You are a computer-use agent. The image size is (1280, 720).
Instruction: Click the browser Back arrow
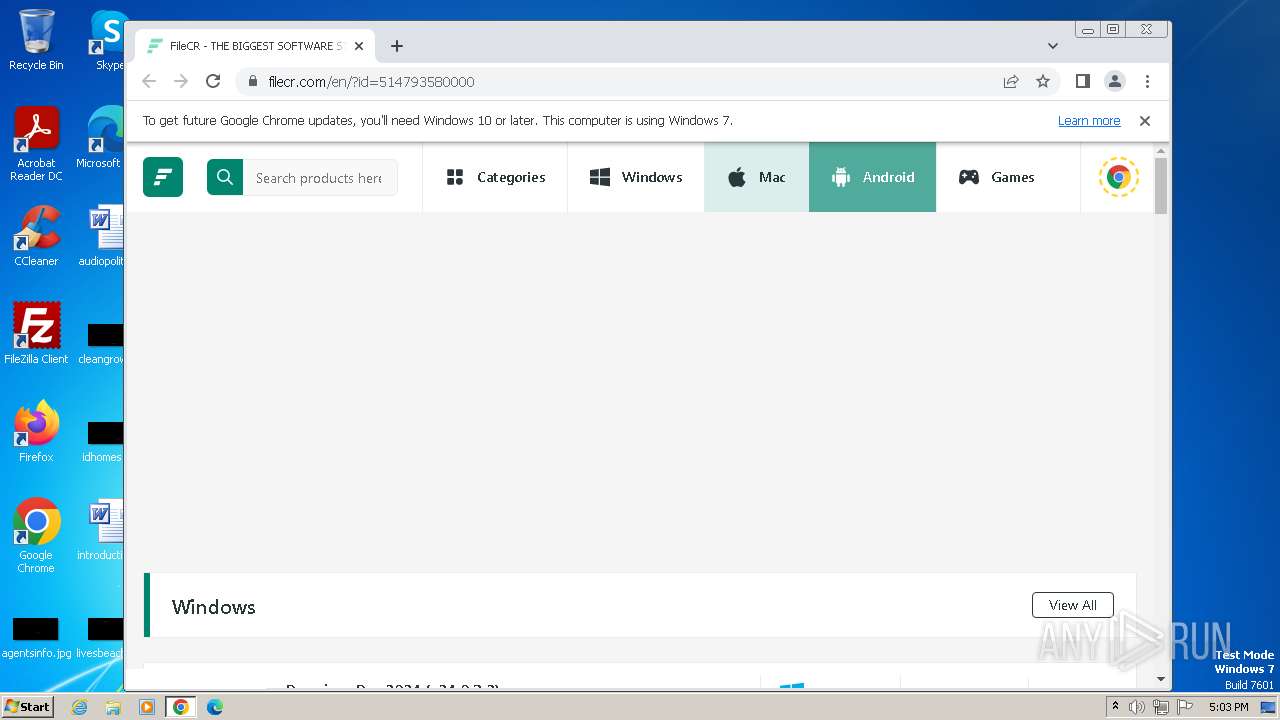tap(149, 81)
